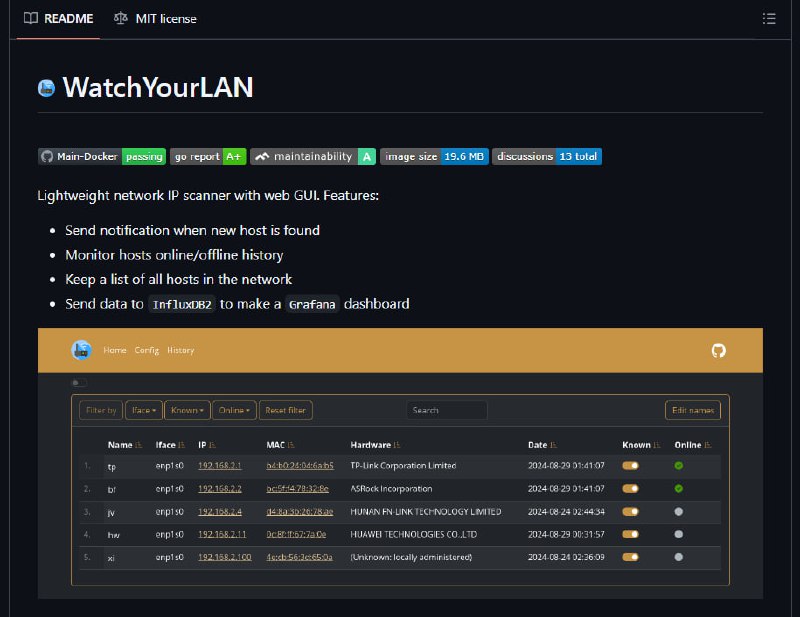Sort hosts by MAC column icon
This screenshot has height=617, width=800.
point(291,445)
